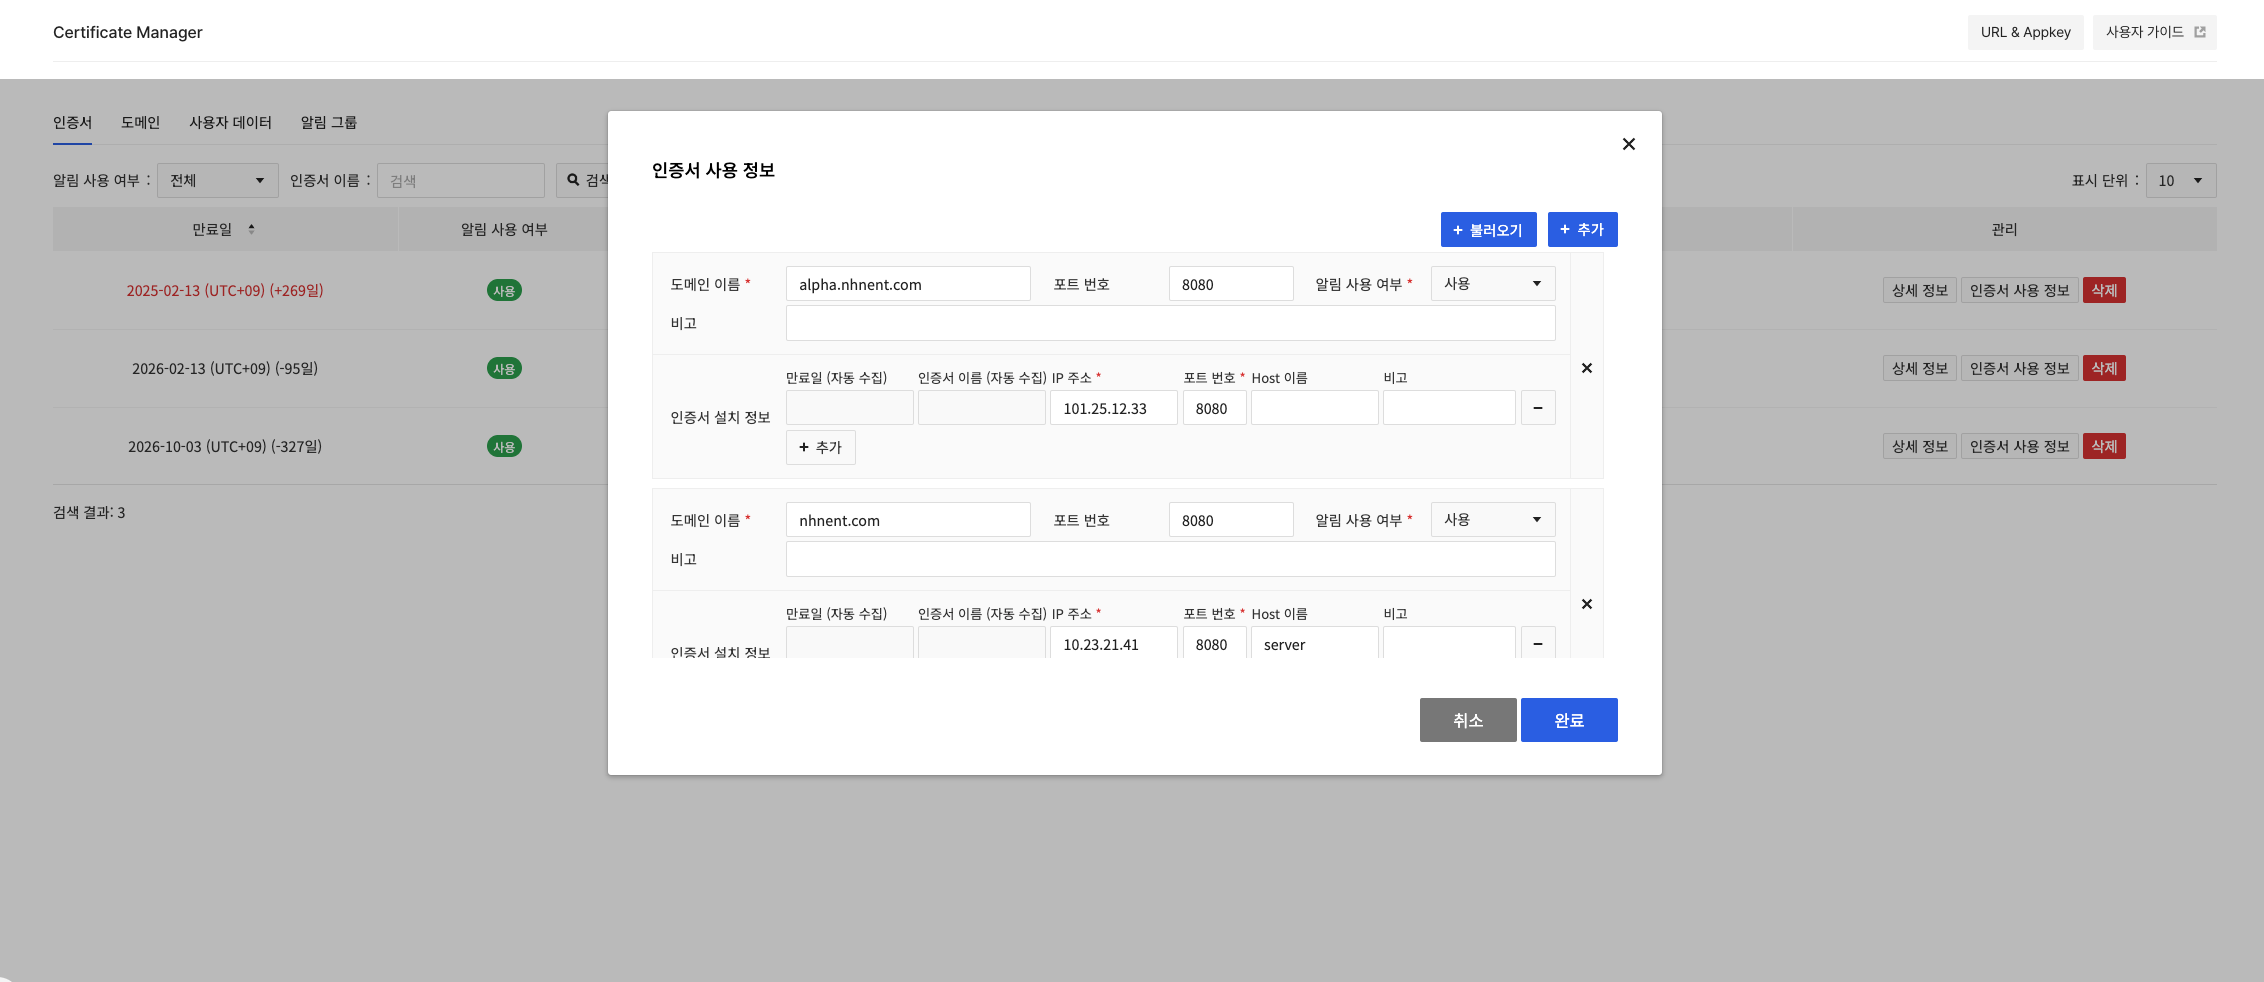Open the URL & Appkey panel
This screenshot has height=982, width=2264.
(x=2025, y=31)
